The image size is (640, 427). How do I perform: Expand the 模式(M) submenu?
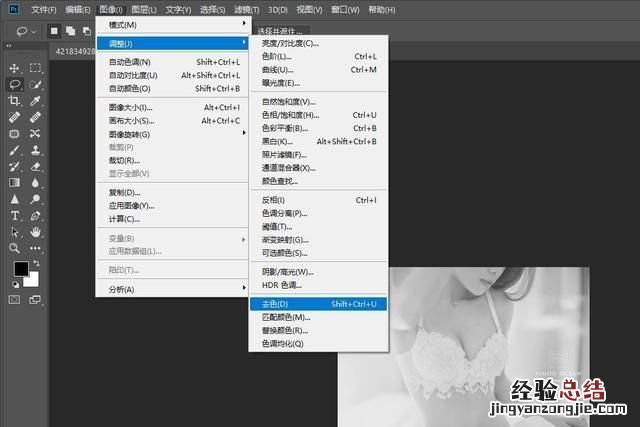pyautogui.click(x=173, y=25)
